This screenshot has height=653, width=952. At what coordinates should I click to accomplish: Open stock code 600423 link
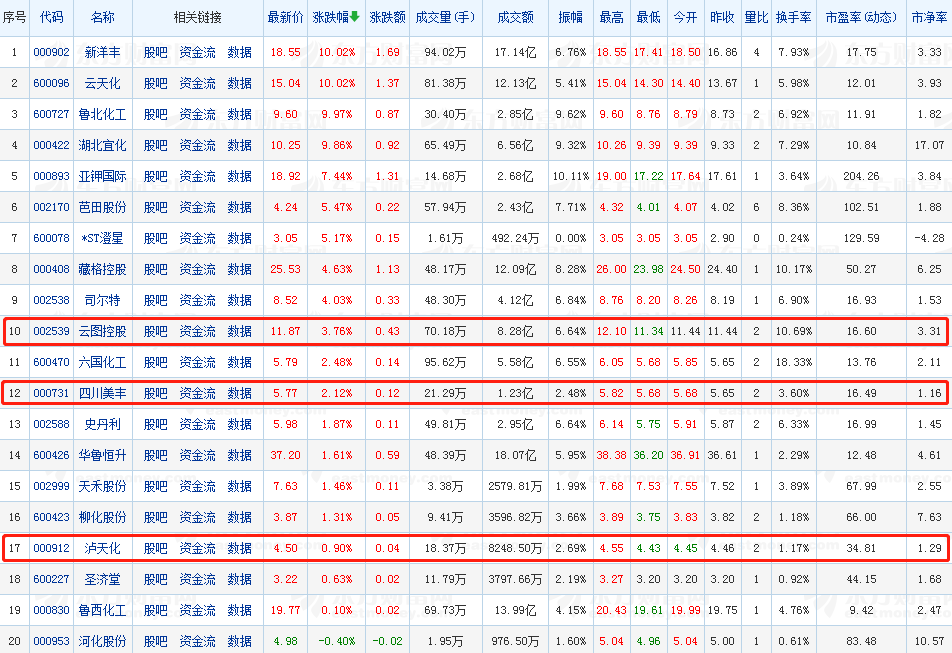(x=51, y=517)
